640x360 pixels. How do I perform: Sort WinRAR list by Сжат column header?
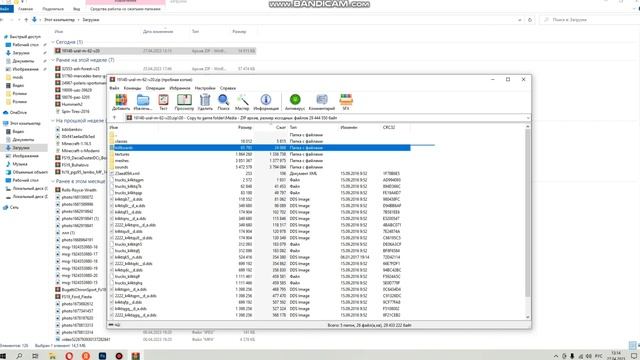[x=281, y=128]
